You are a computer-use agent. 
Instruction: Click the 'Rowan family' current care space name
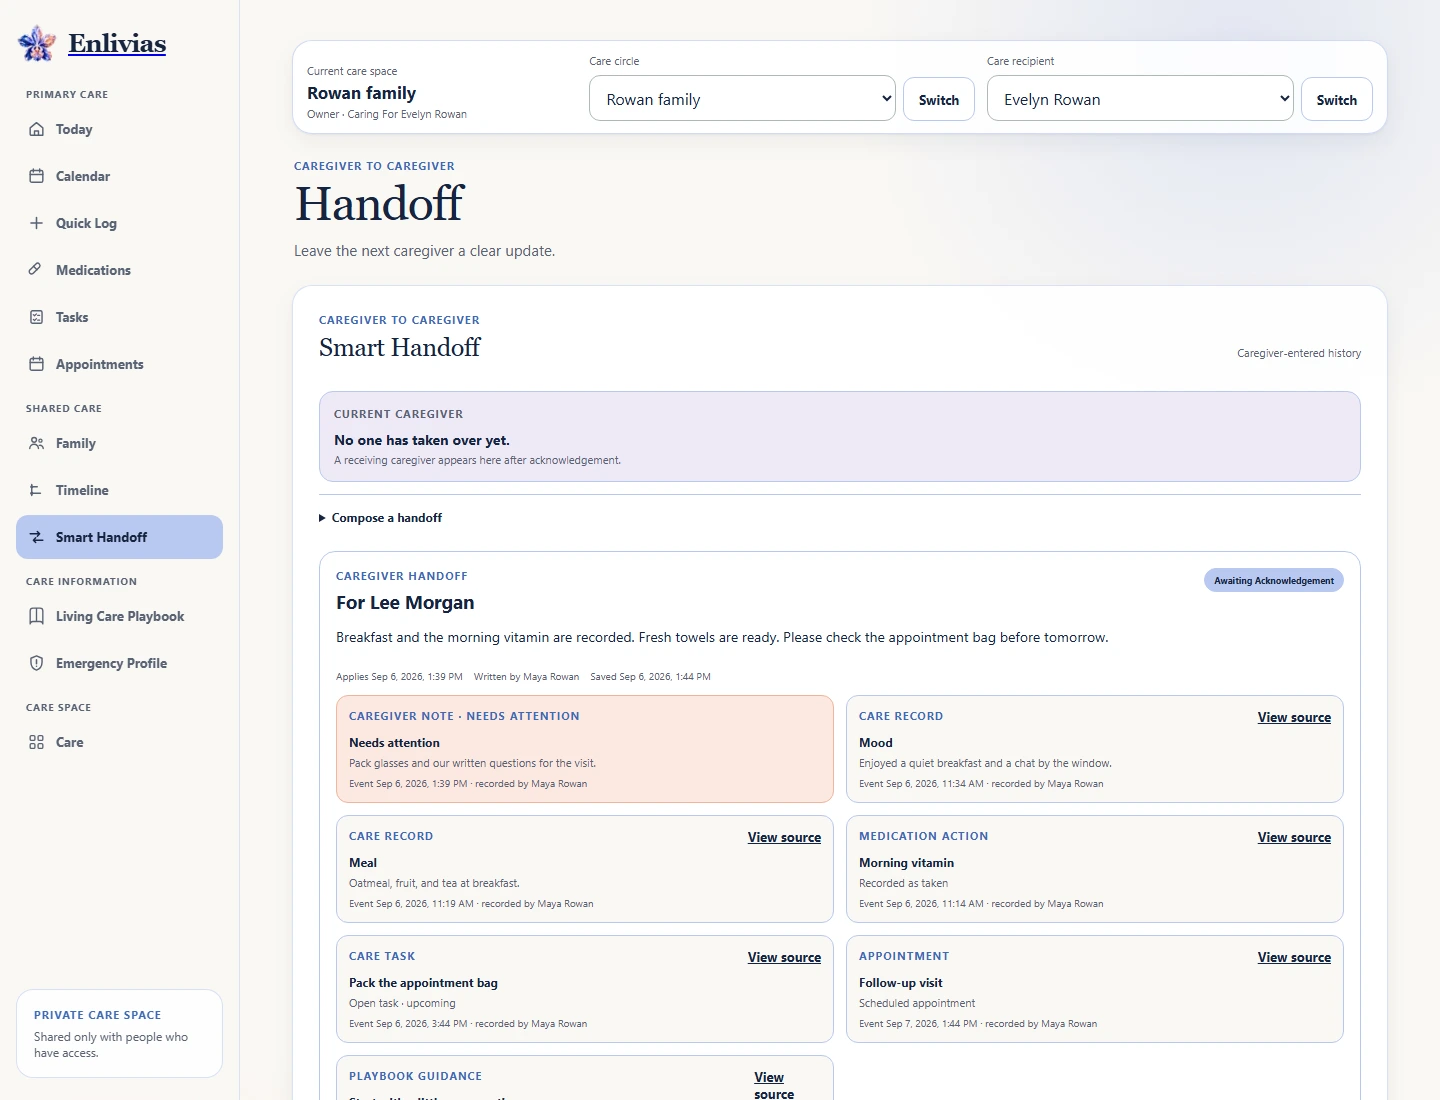click(x=361, y=93)
